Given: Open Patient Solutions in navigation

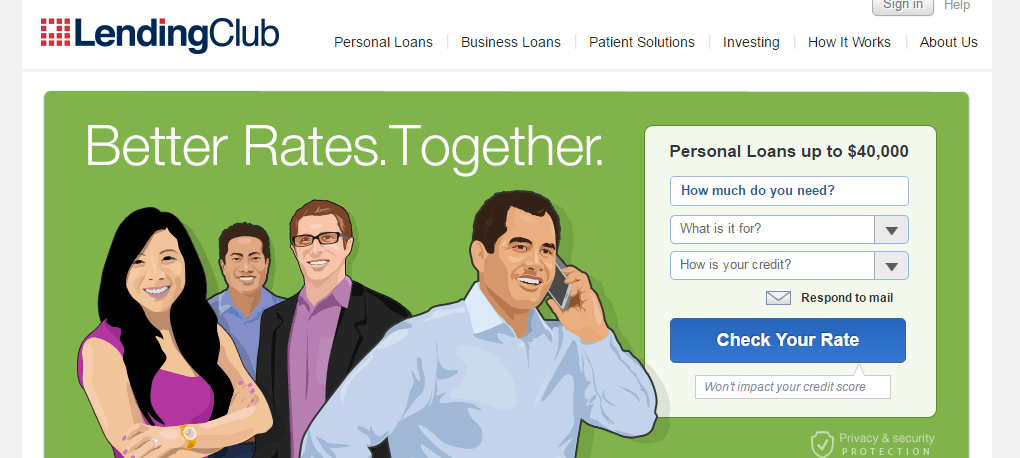Looking at the screenshot, I should coord(641,42).
